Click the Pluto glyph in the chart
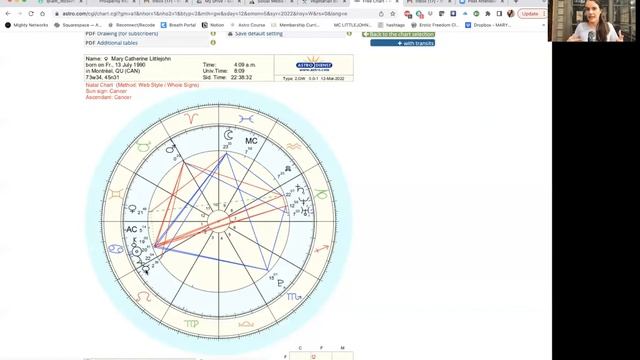 (x=280, y=283)
